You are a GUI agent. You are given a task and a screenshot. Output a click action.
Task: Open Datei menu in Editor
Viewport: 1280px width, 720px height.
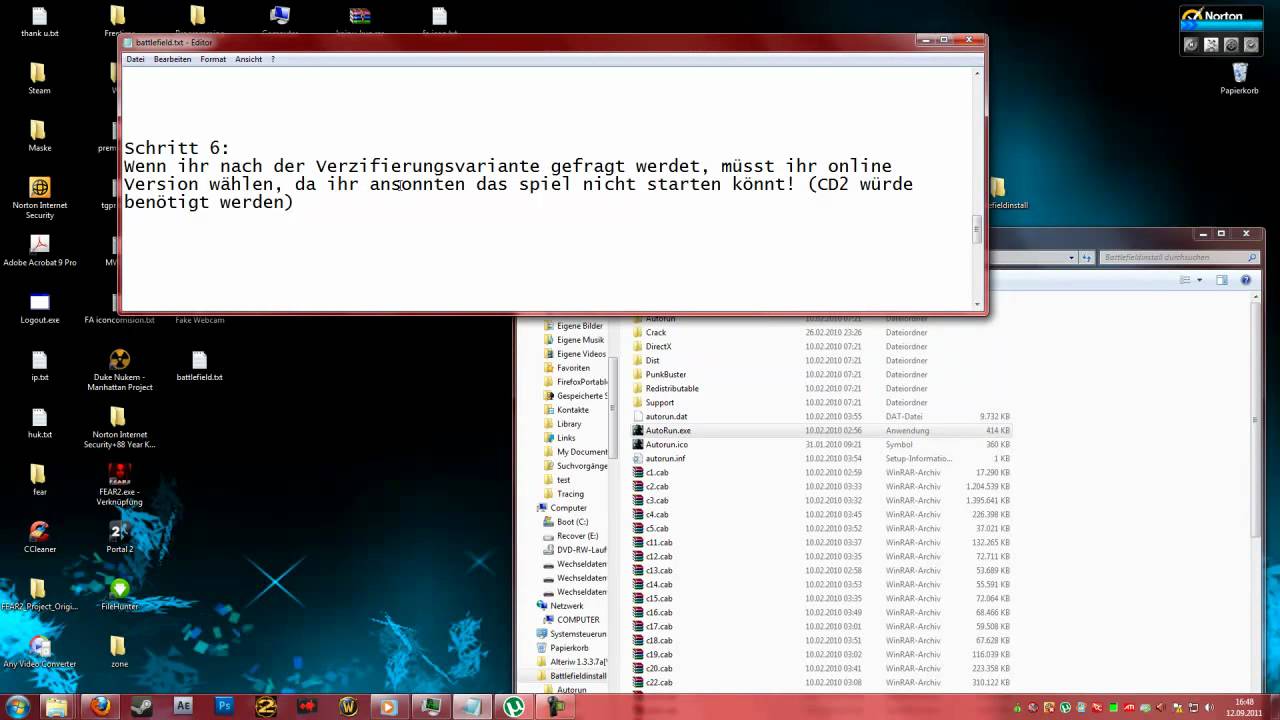(135, 59)
